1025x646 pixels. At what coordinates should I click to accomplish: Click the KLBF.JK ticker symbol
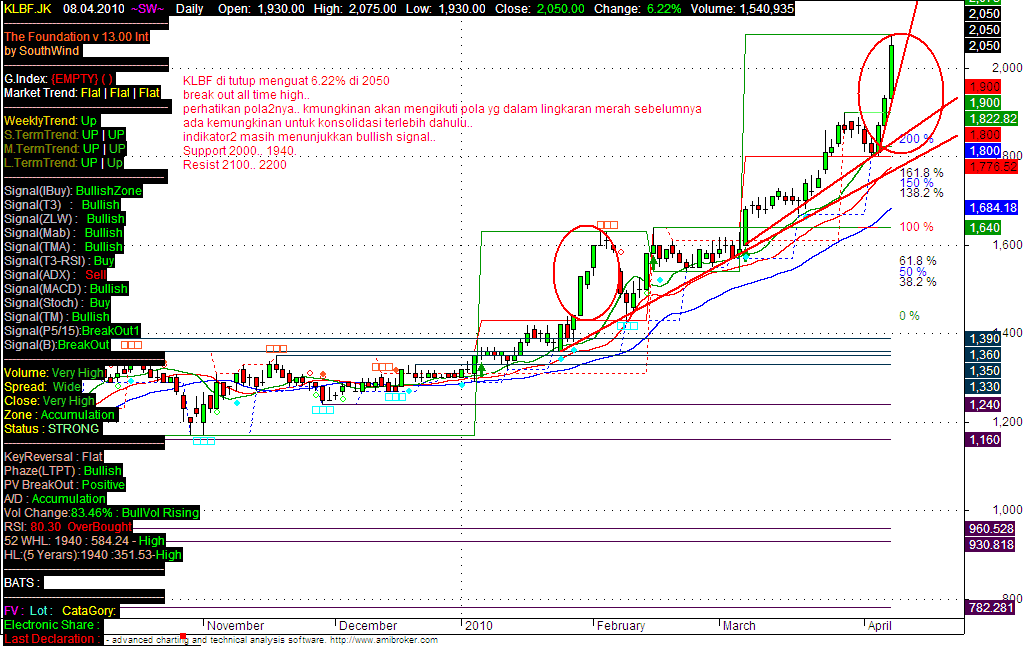pos(27,8)
